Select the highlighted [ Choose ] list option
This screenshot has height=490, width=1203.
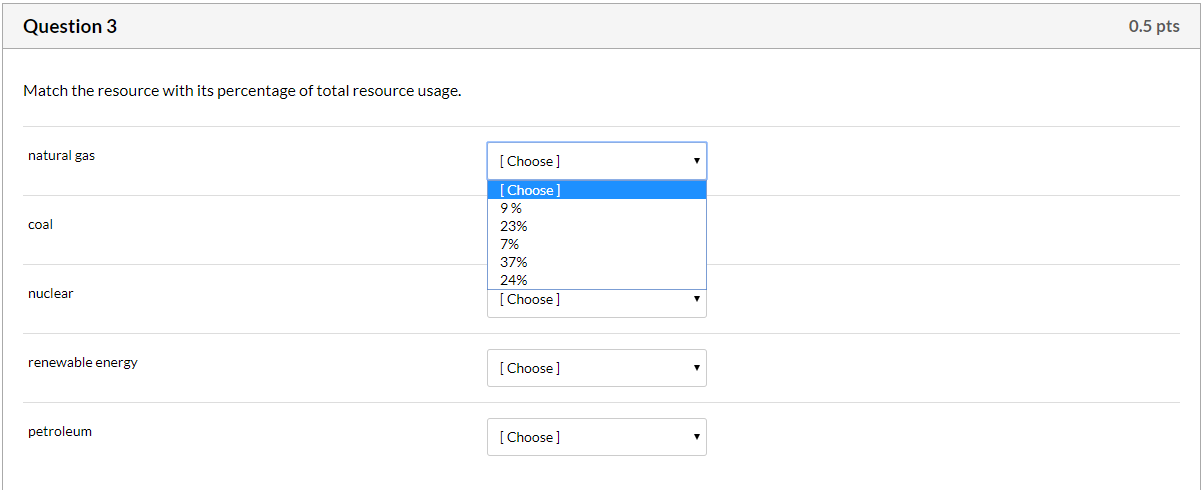(597, 190)
